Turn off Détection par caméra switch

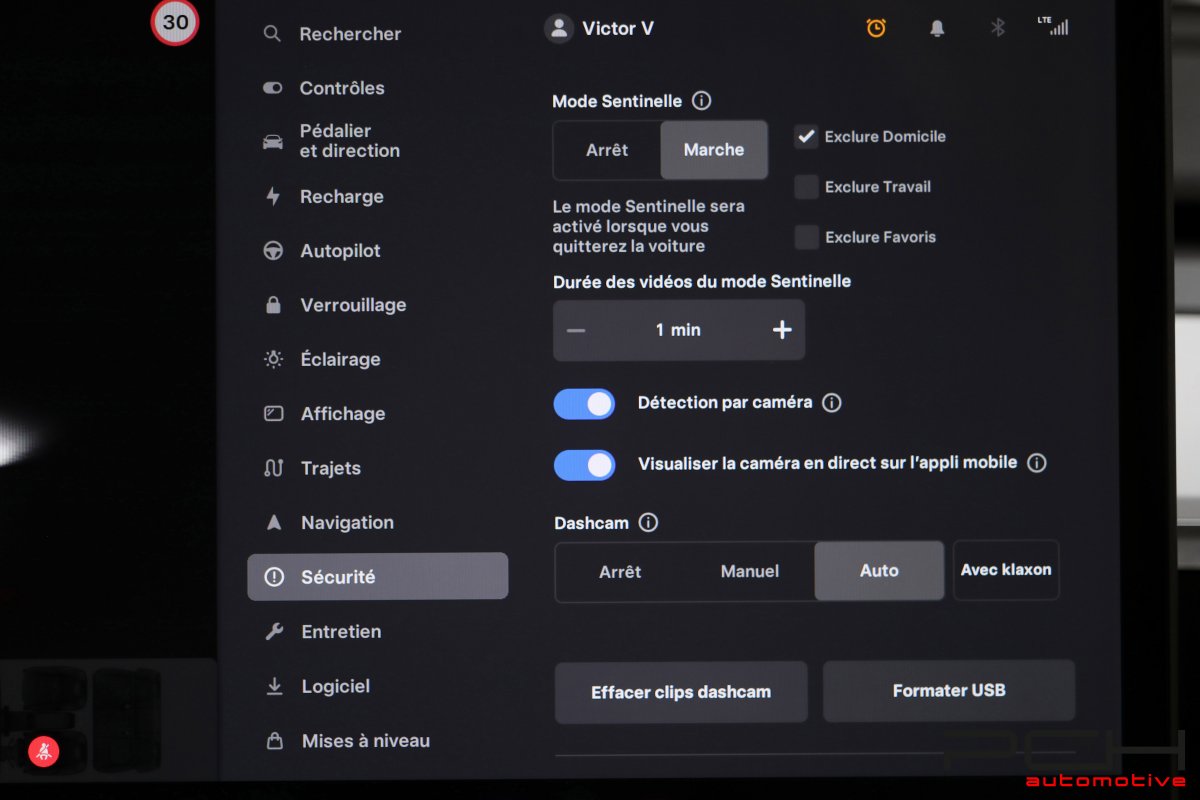tap(584, 404)
